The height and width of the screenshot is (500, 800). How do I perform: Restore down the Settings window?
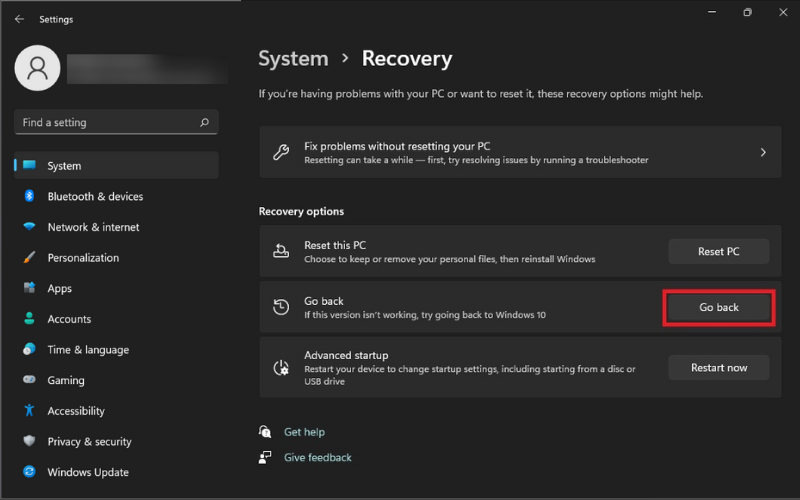(747, 12)
